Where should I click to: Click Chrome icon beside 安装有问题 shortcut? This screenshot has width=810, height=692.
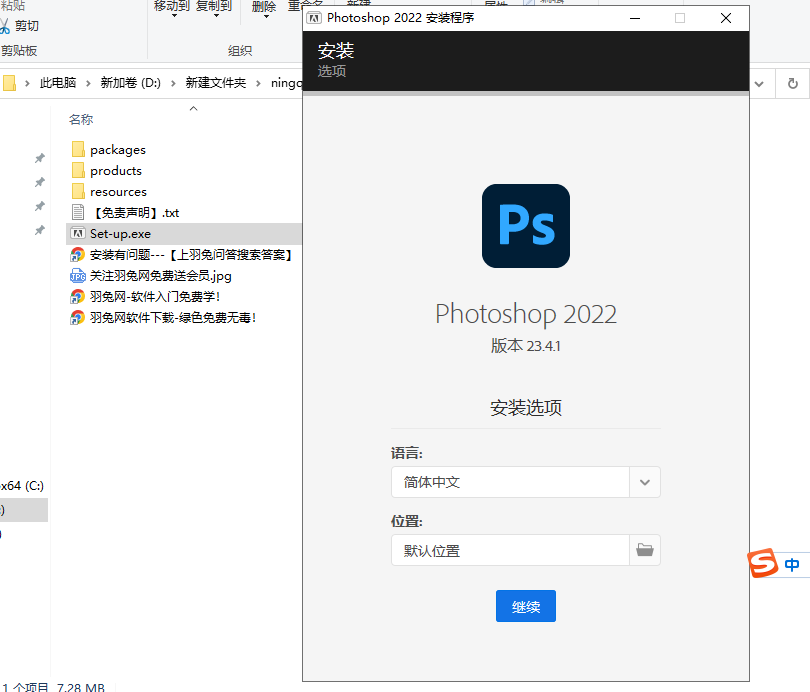pyautogui.click(x=77, y=255)
